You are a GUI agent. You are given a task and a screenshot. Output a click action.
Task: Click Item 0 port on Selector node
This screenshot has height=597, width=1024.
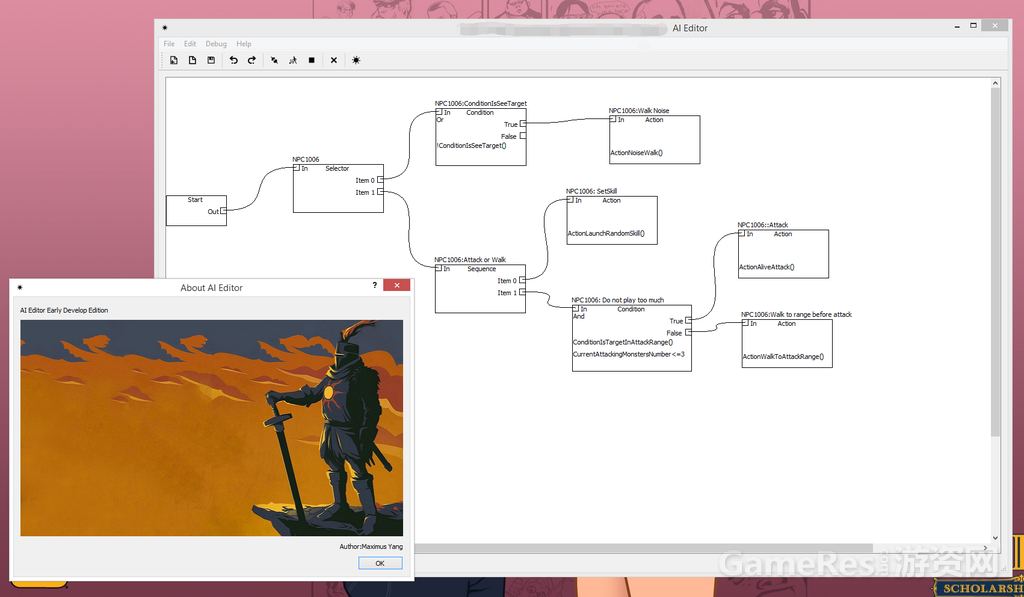click(380, 180)
